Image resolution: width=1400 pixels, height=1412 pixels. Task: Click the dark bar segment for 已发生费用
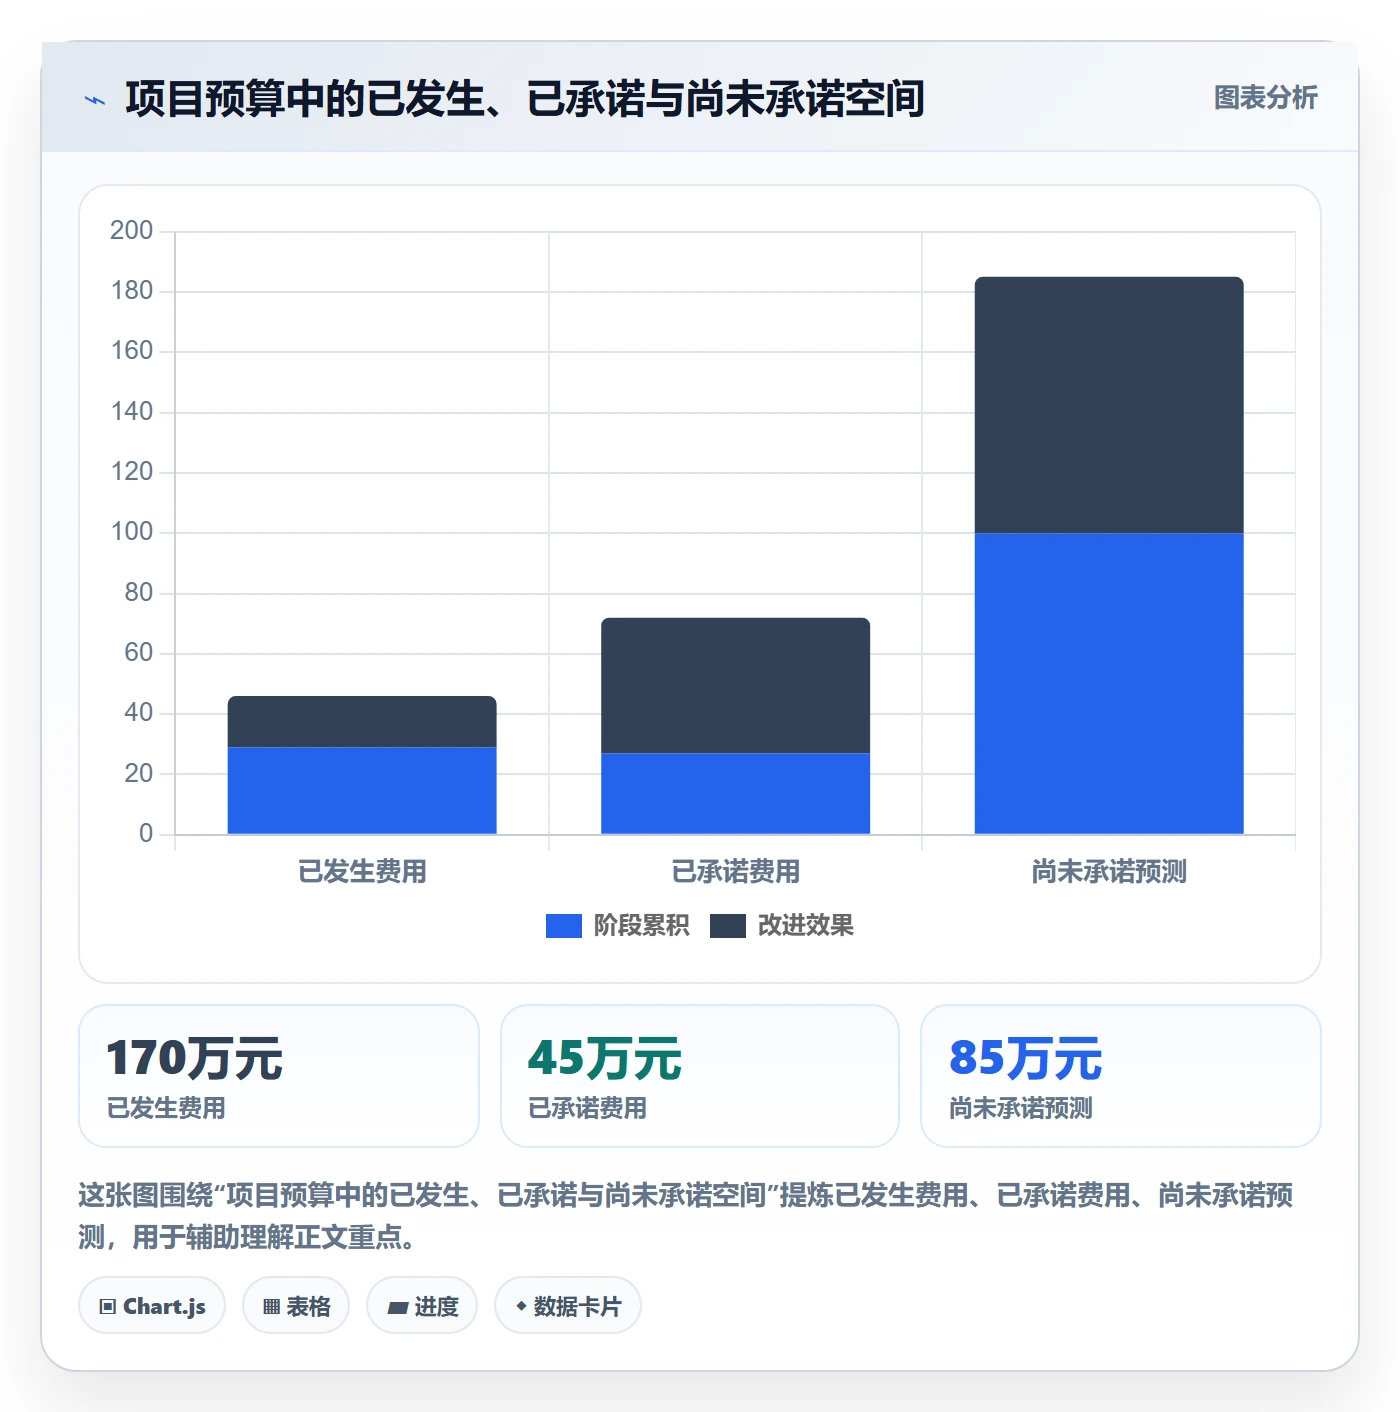point(362,722)
